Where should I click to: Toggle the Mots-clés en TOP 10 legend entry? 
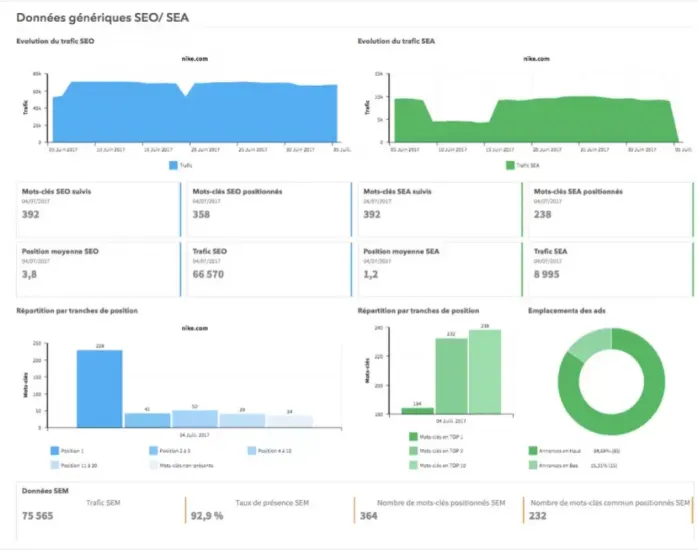[x=438, y=465]
